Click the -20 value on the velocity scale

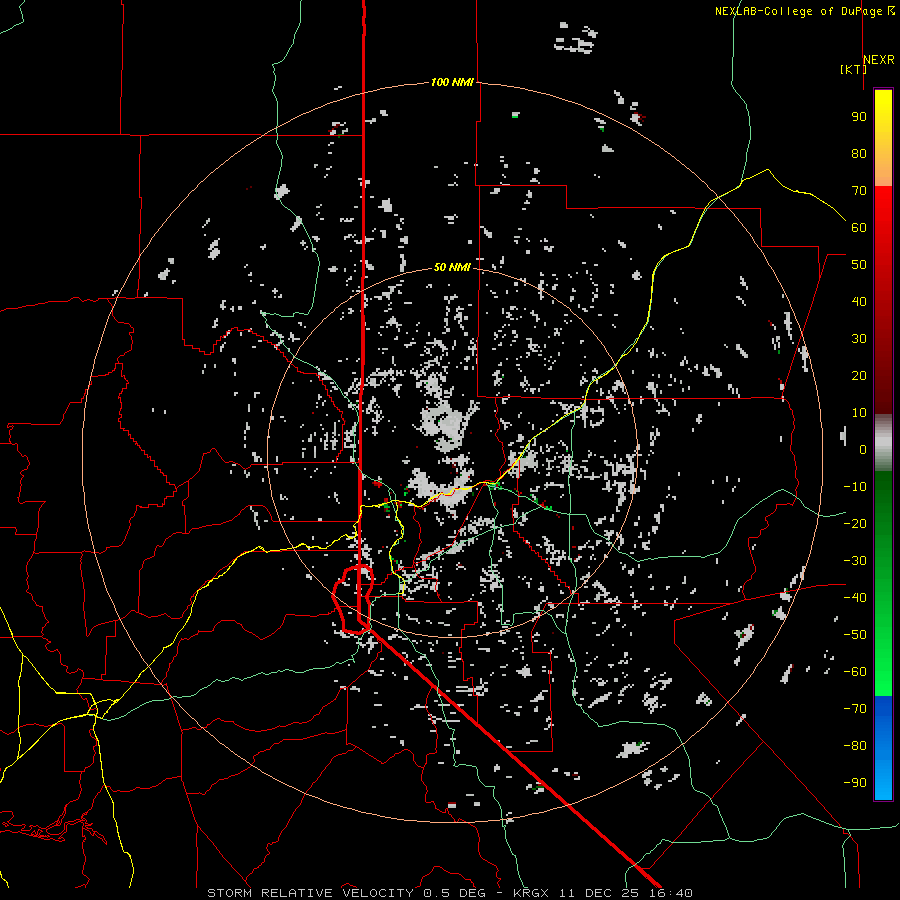click(855, 524)
